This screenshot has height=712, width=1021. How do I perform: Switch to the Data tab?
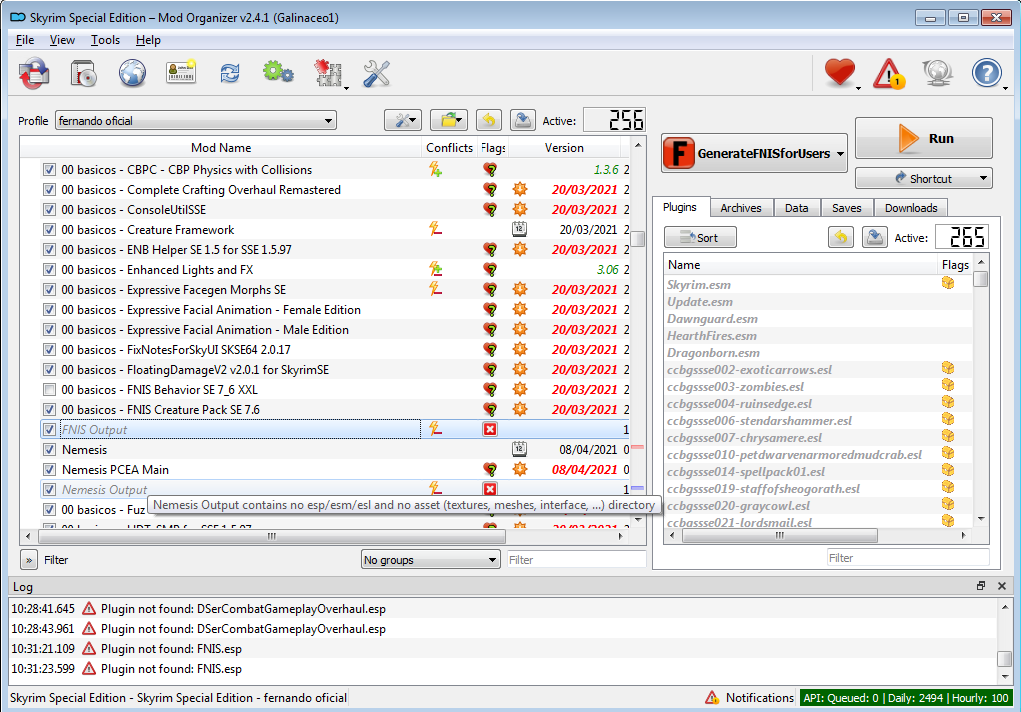point(796,208)
